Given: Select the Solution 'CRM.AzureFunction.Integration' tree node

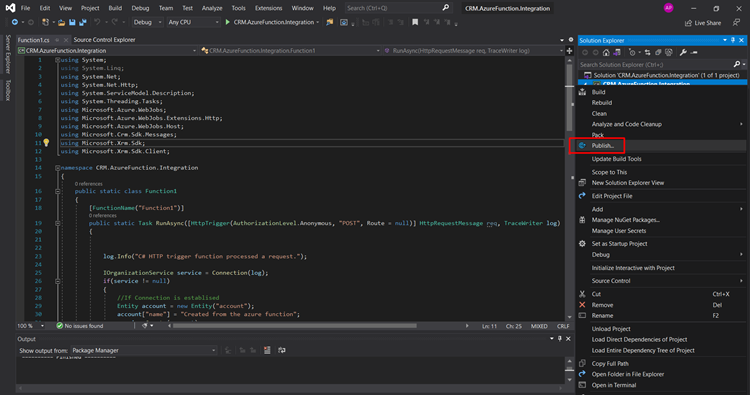Looking at the screenshot, I should pyautogui.click(x=663, y=75).
